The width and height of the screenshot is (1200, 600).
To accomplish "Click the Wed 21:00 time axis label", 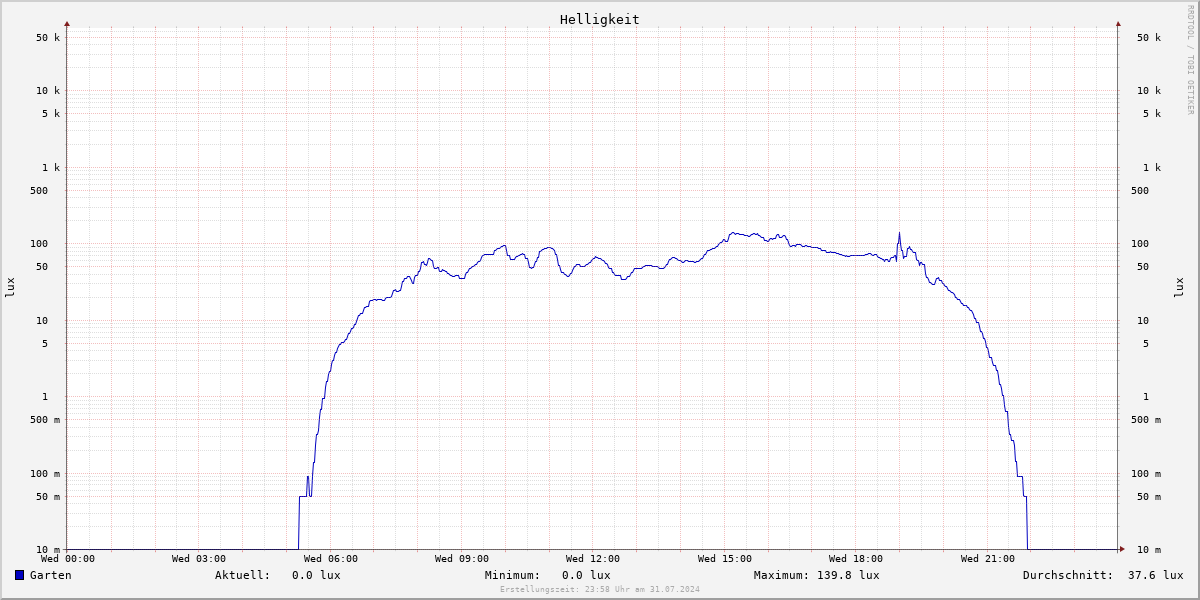I will [988, 559].
